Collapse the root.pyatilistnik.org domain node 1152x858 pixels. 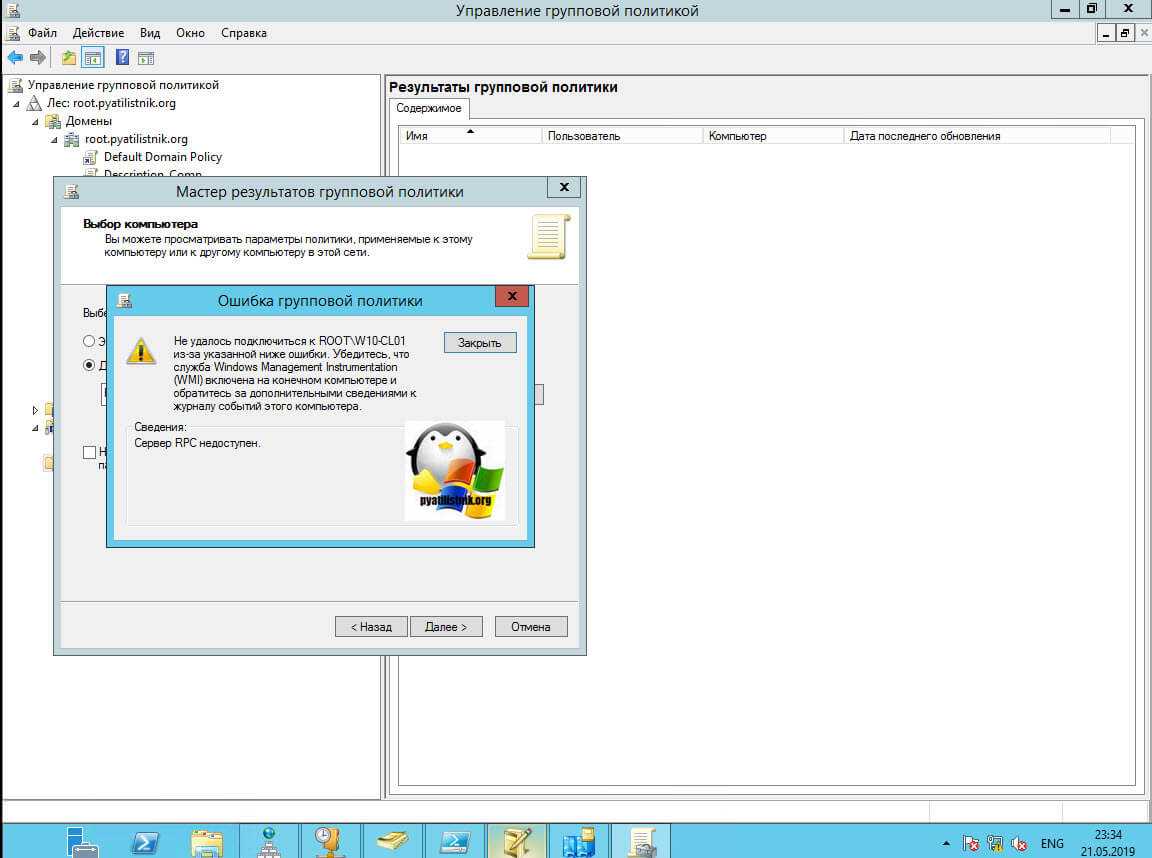pos(54,140)
